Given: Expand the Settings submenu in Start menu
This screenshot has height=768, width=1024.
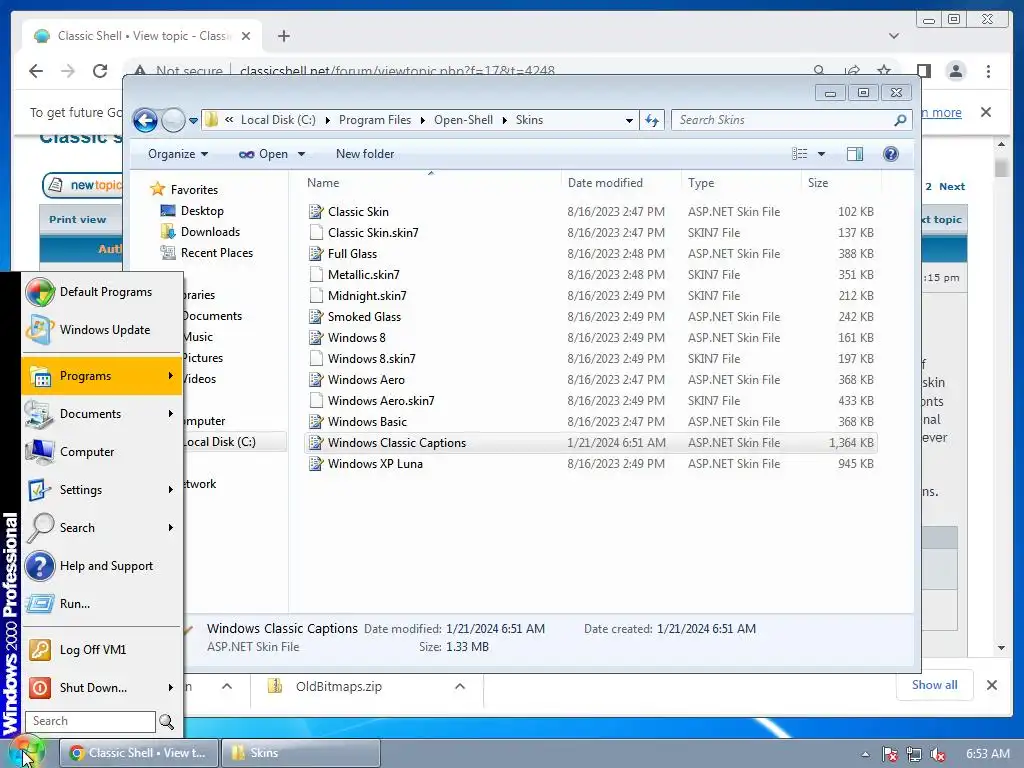Looking at the screenshot, I should 102,490.
